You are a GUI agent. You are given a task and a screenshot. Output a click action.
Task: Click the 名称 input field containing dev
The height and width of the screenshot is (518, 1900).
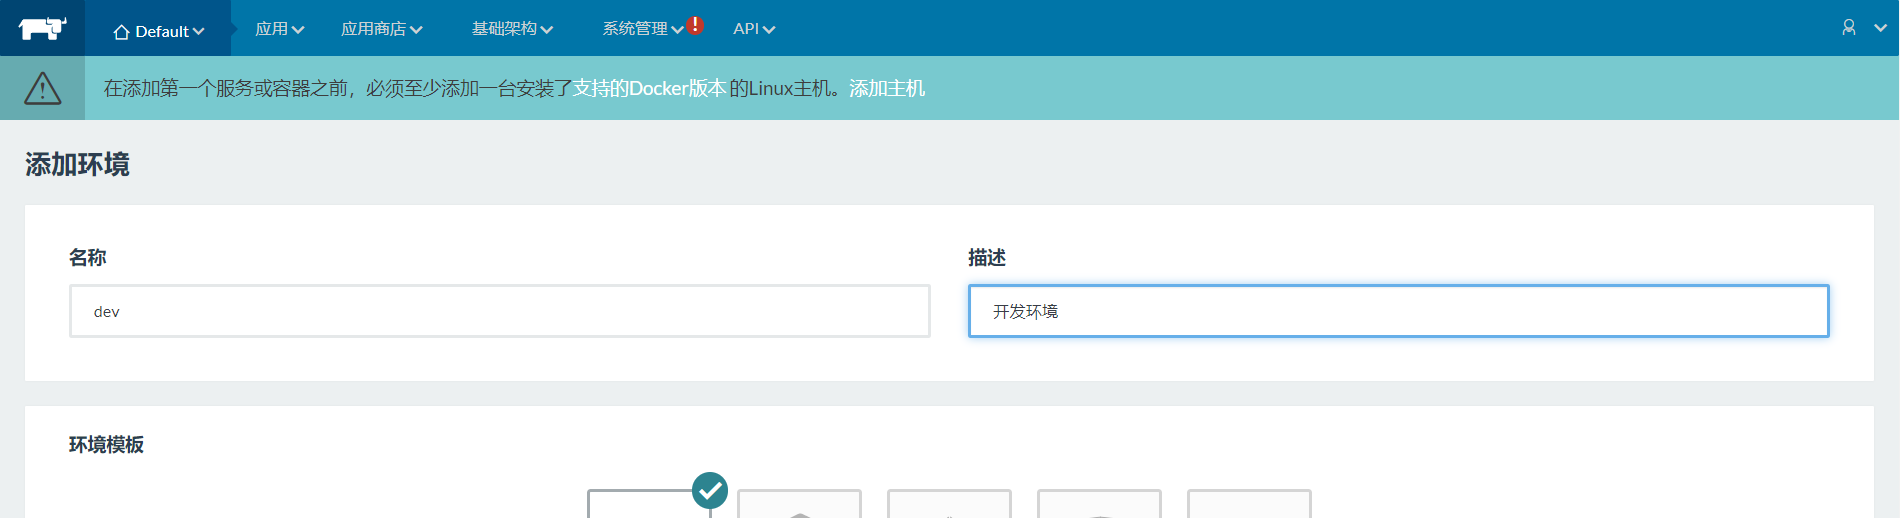point(499,311)
